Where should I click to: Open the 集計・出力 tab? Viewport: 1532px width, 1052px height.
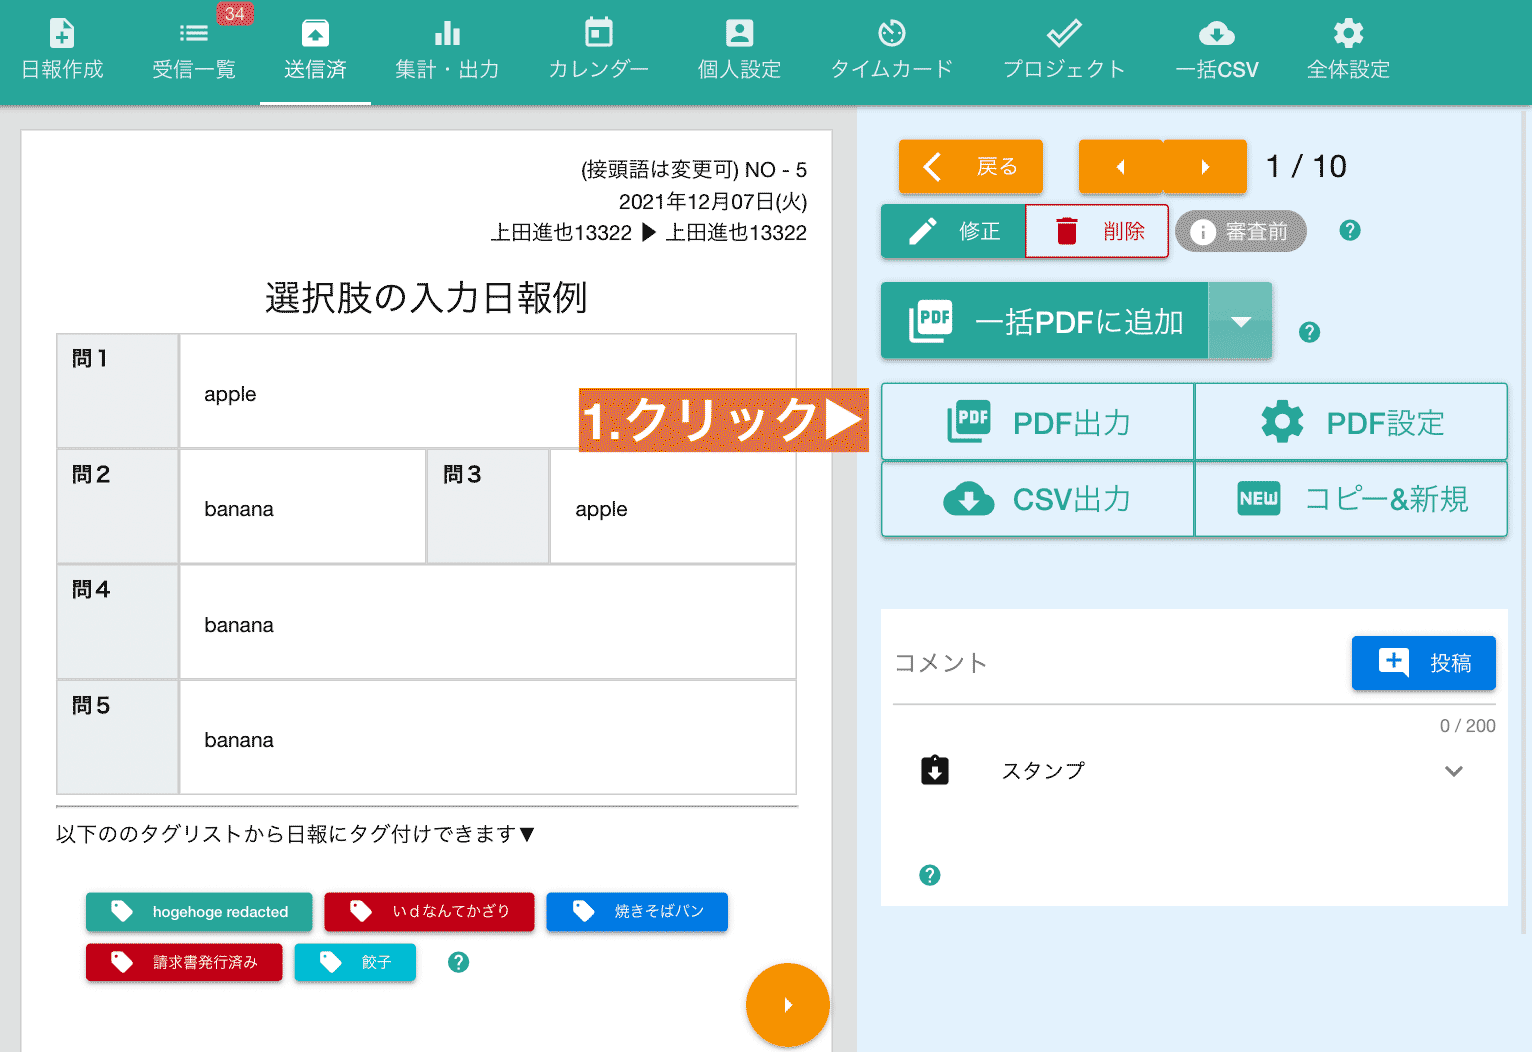pos(447,50)
